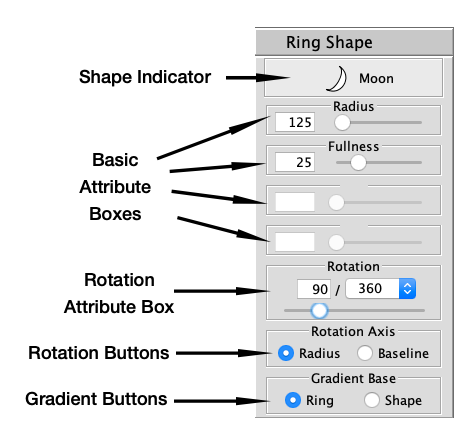Click the Ring Shape panel title bar

point(354,42)
